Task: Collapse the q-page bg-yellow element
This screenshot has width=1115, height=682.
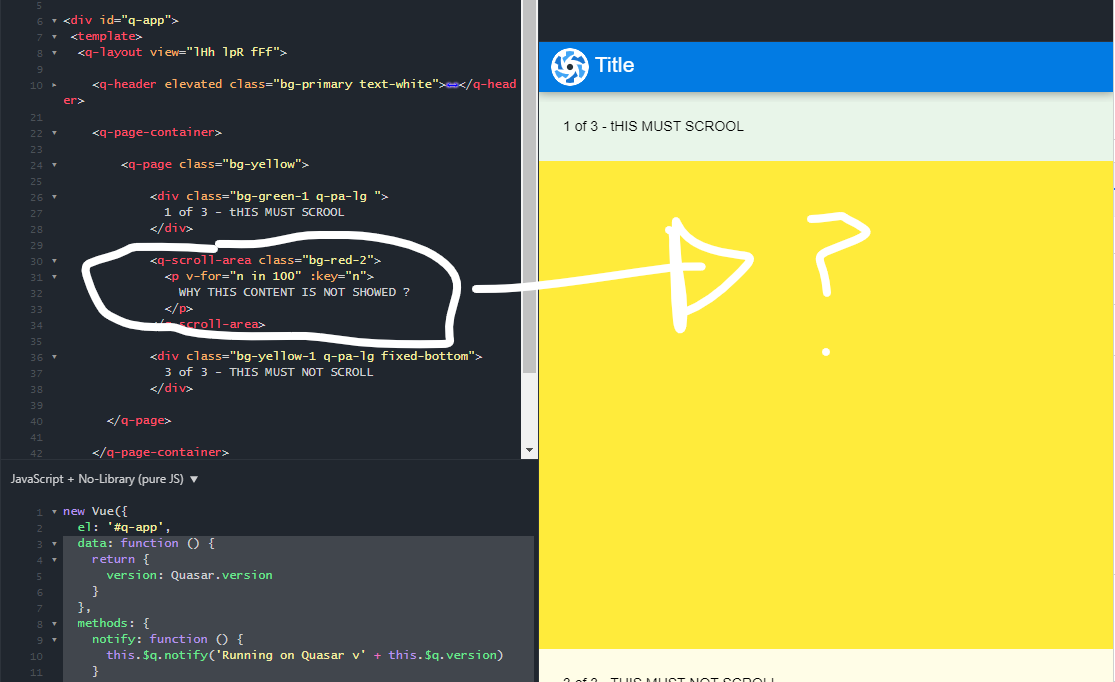Action: point(53,163)
